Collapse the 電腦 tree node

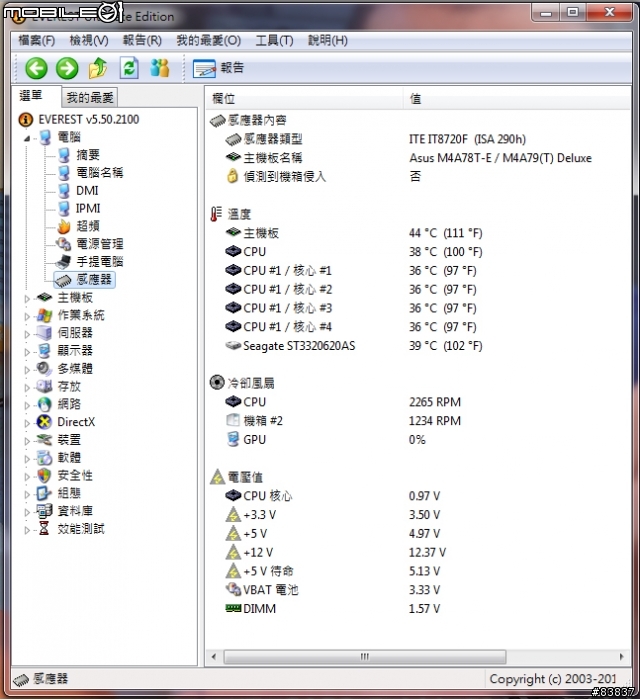(27, 138)
